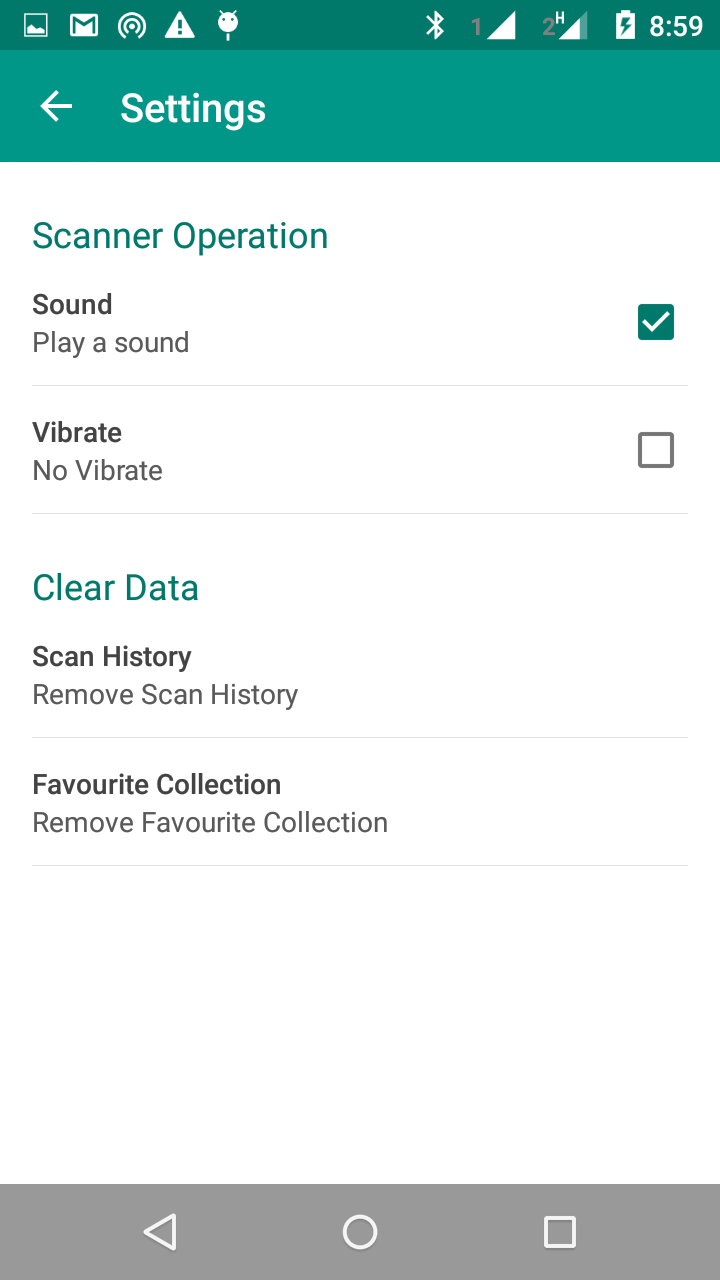Enable the Vibrate checkbox
The width and height of the screenshot is (720, 1280).
(656, 450)
